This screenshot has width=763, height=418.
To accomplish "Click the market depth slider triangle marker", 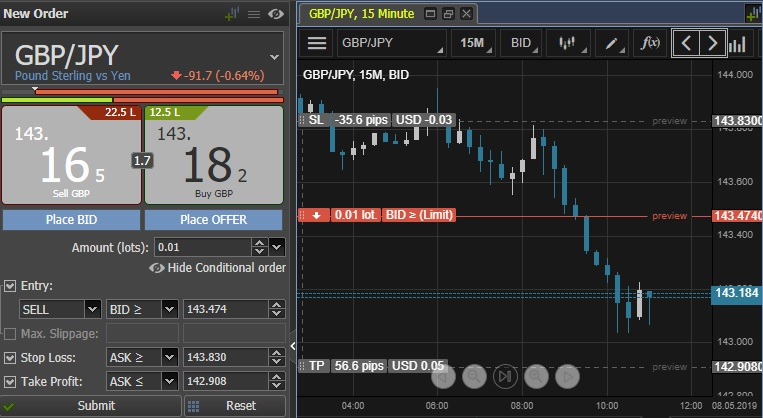I will pyautogui.click(x=35, y=89).
